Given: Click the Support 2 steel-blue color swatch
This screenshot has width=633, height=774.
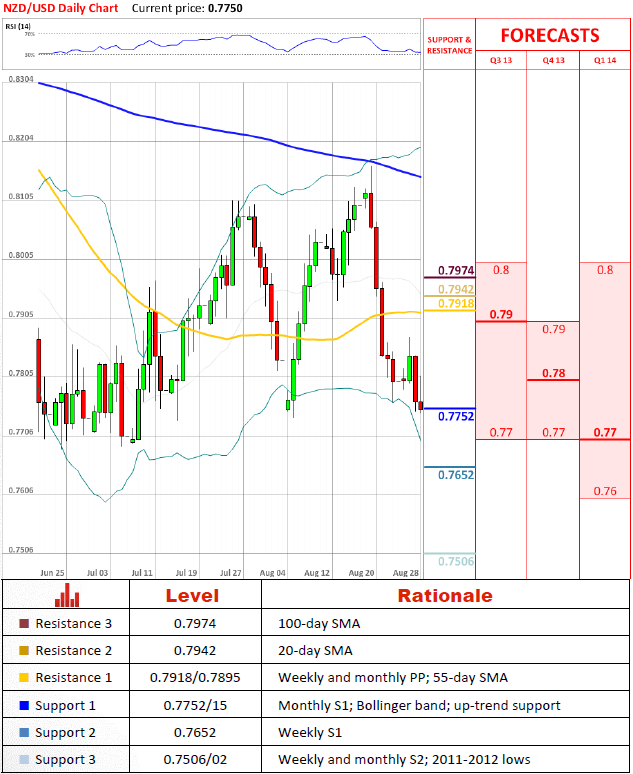Looking at the screenshot, I should [24, 733].
